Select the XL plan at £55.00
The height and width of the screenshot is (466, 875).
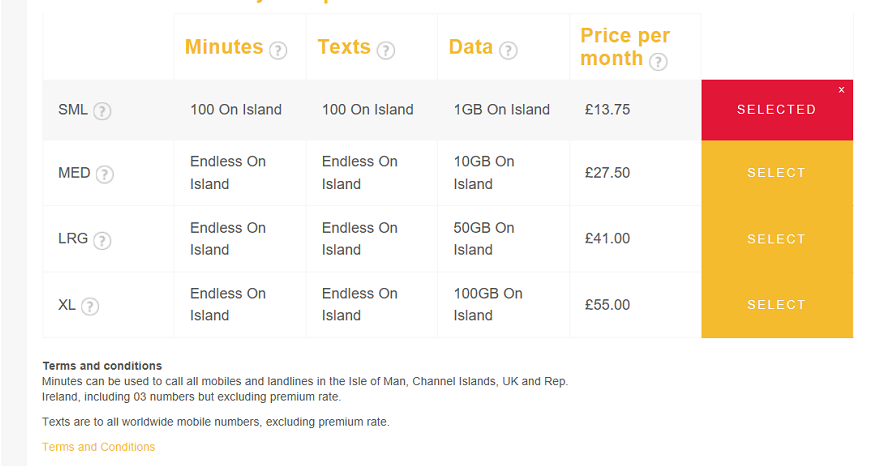pos(777,305)
